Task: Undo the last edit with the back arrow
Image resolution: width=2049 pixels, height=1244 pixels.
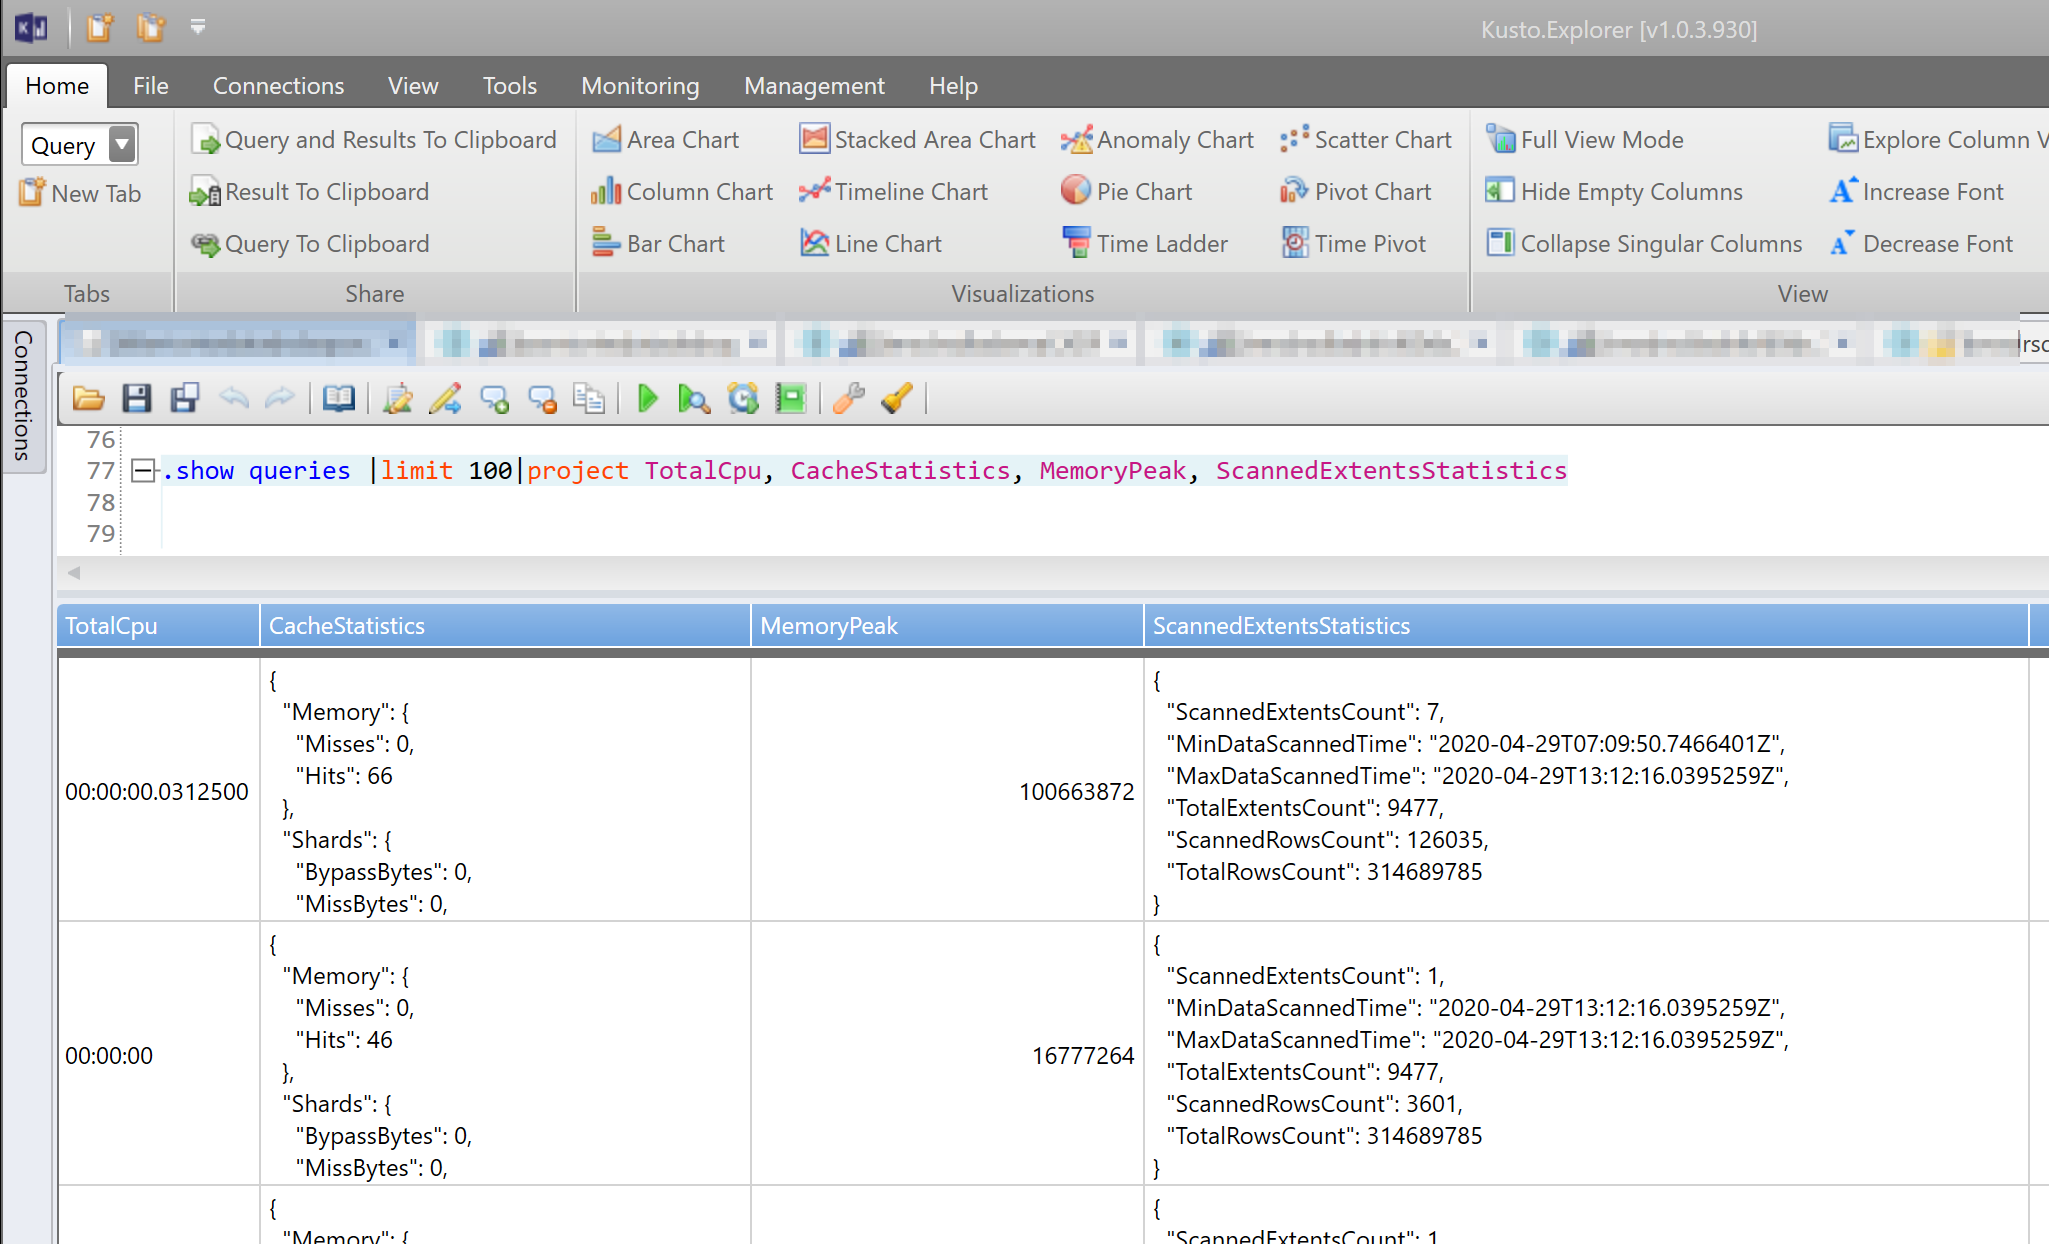Action: point(233,399)
